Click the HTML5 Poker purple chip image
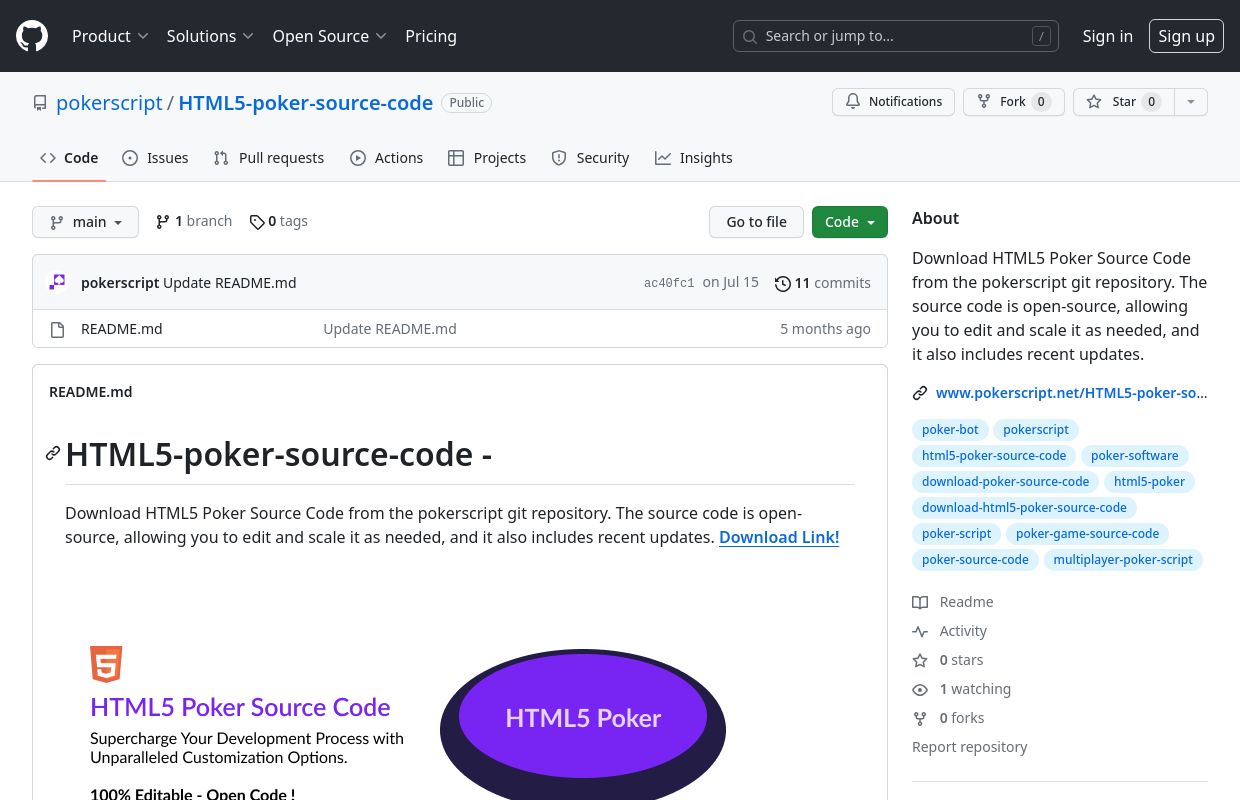Image resolution: width=1240 pixels, height=800 pixels. pos(583,724)
